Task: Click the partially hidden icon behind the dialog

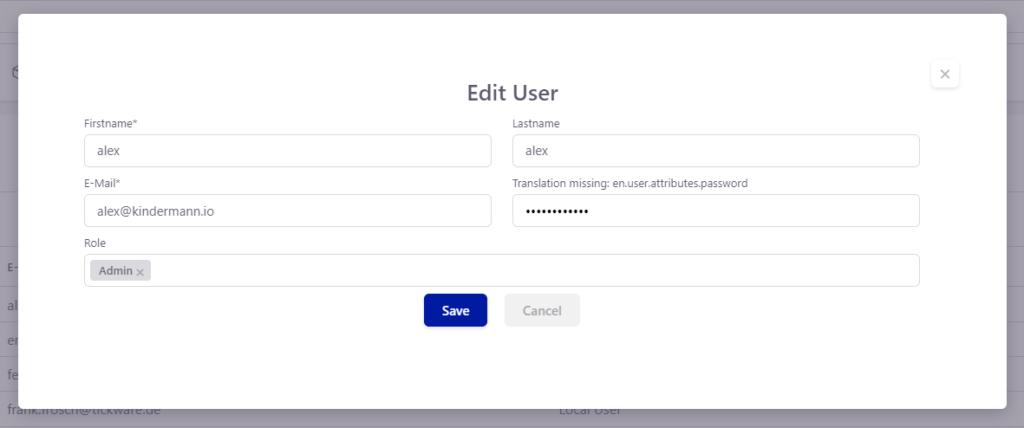Action: [x=13, y=73]
